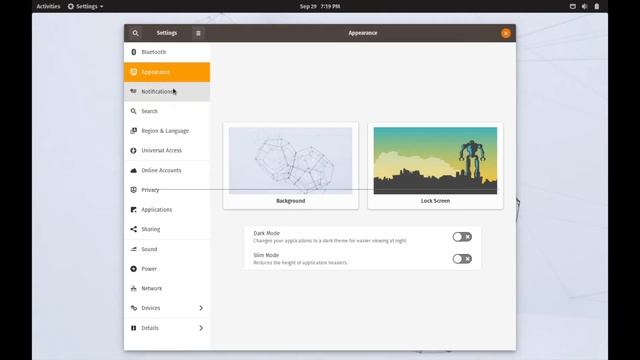Open the Settings app menu dropdown in top bar
The height and width of the screenshot is (360, 640).
tap(85, 6)
